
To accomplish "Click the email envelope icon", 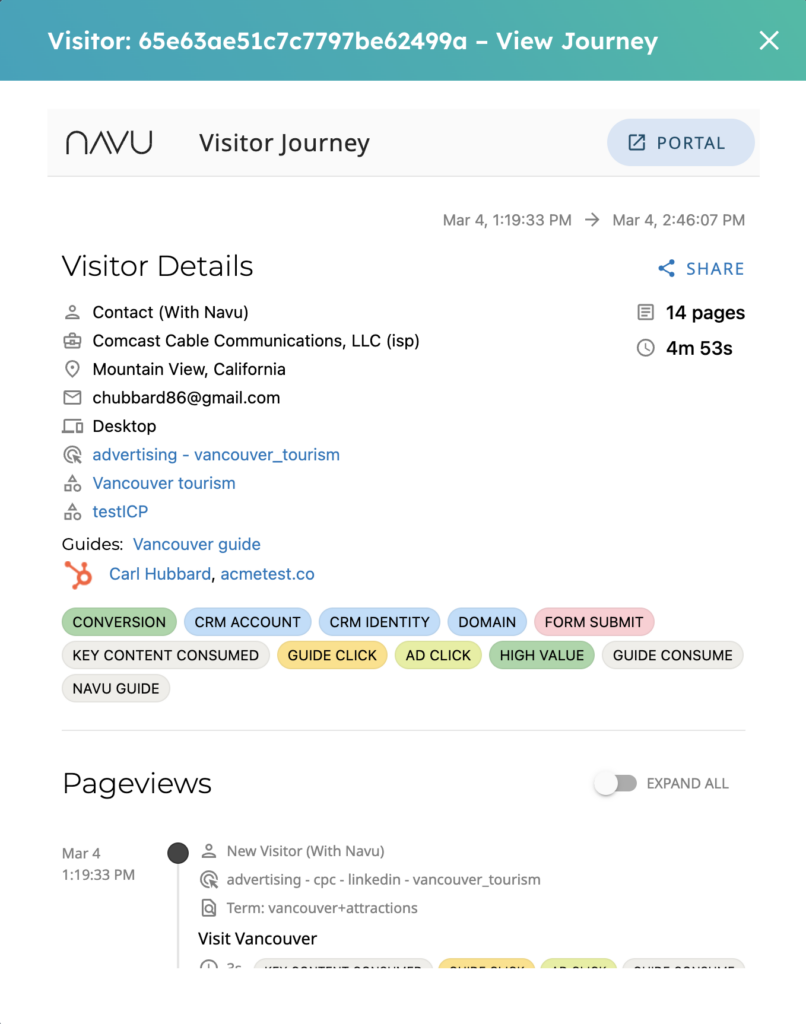I will 72,398.
